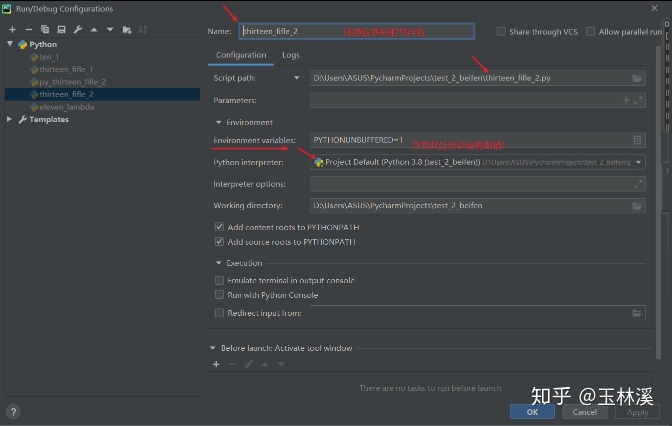Switch to the Configuration tab
672x426 pixels.
click(241, 55)
